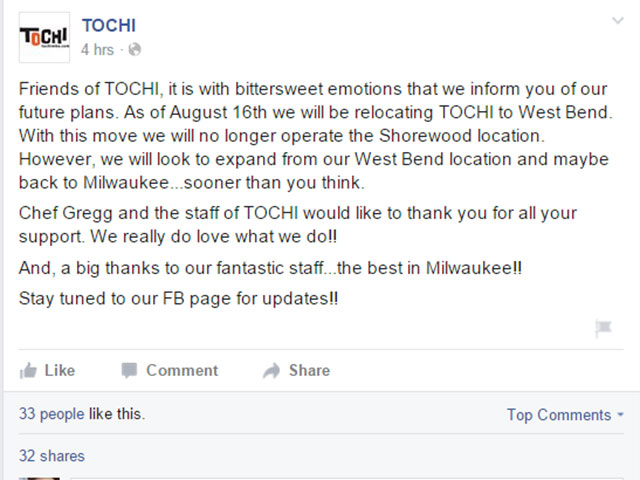Click the commenter avatar at bottom
Image resolution: width=640 pixels, height=480 pixels.
pos(39,478)
